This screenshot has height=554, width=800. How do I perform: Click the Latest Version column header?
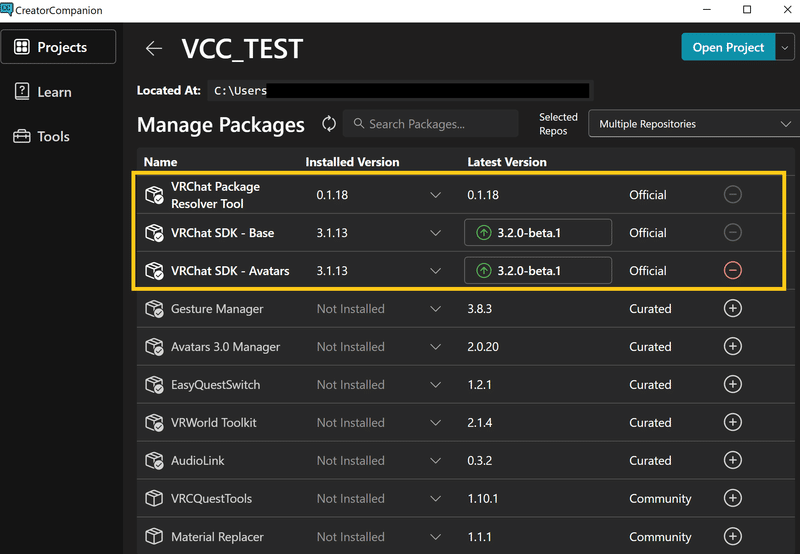[x=507, y=162]
